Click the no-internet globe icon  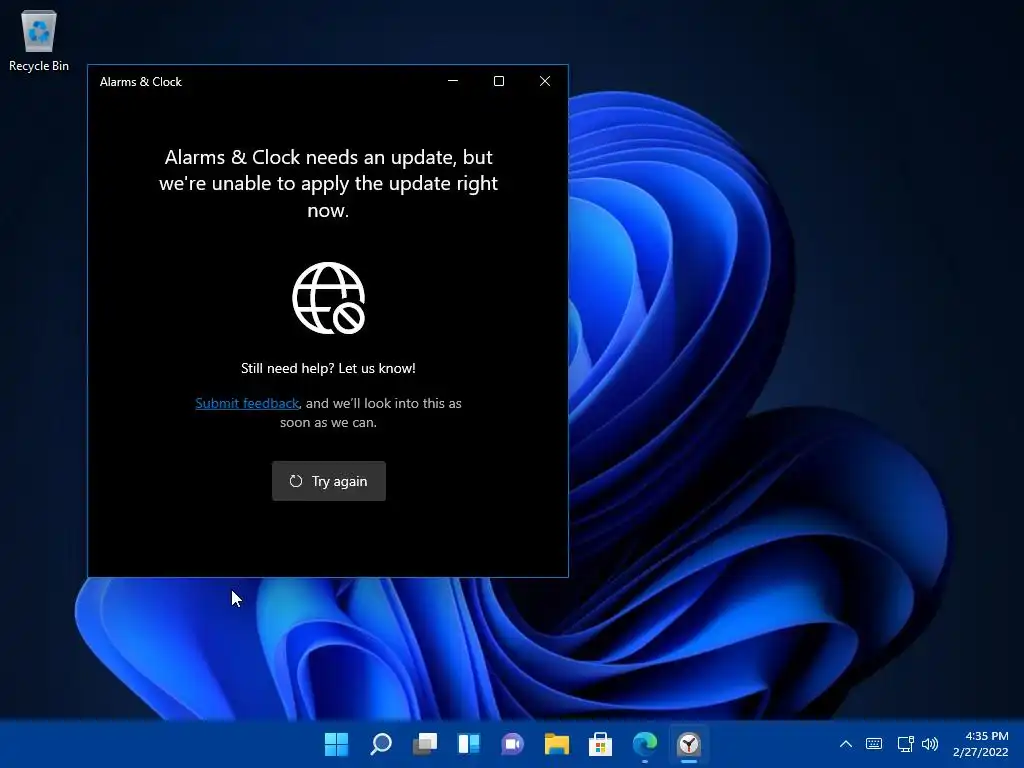click(x=328, y=298)
